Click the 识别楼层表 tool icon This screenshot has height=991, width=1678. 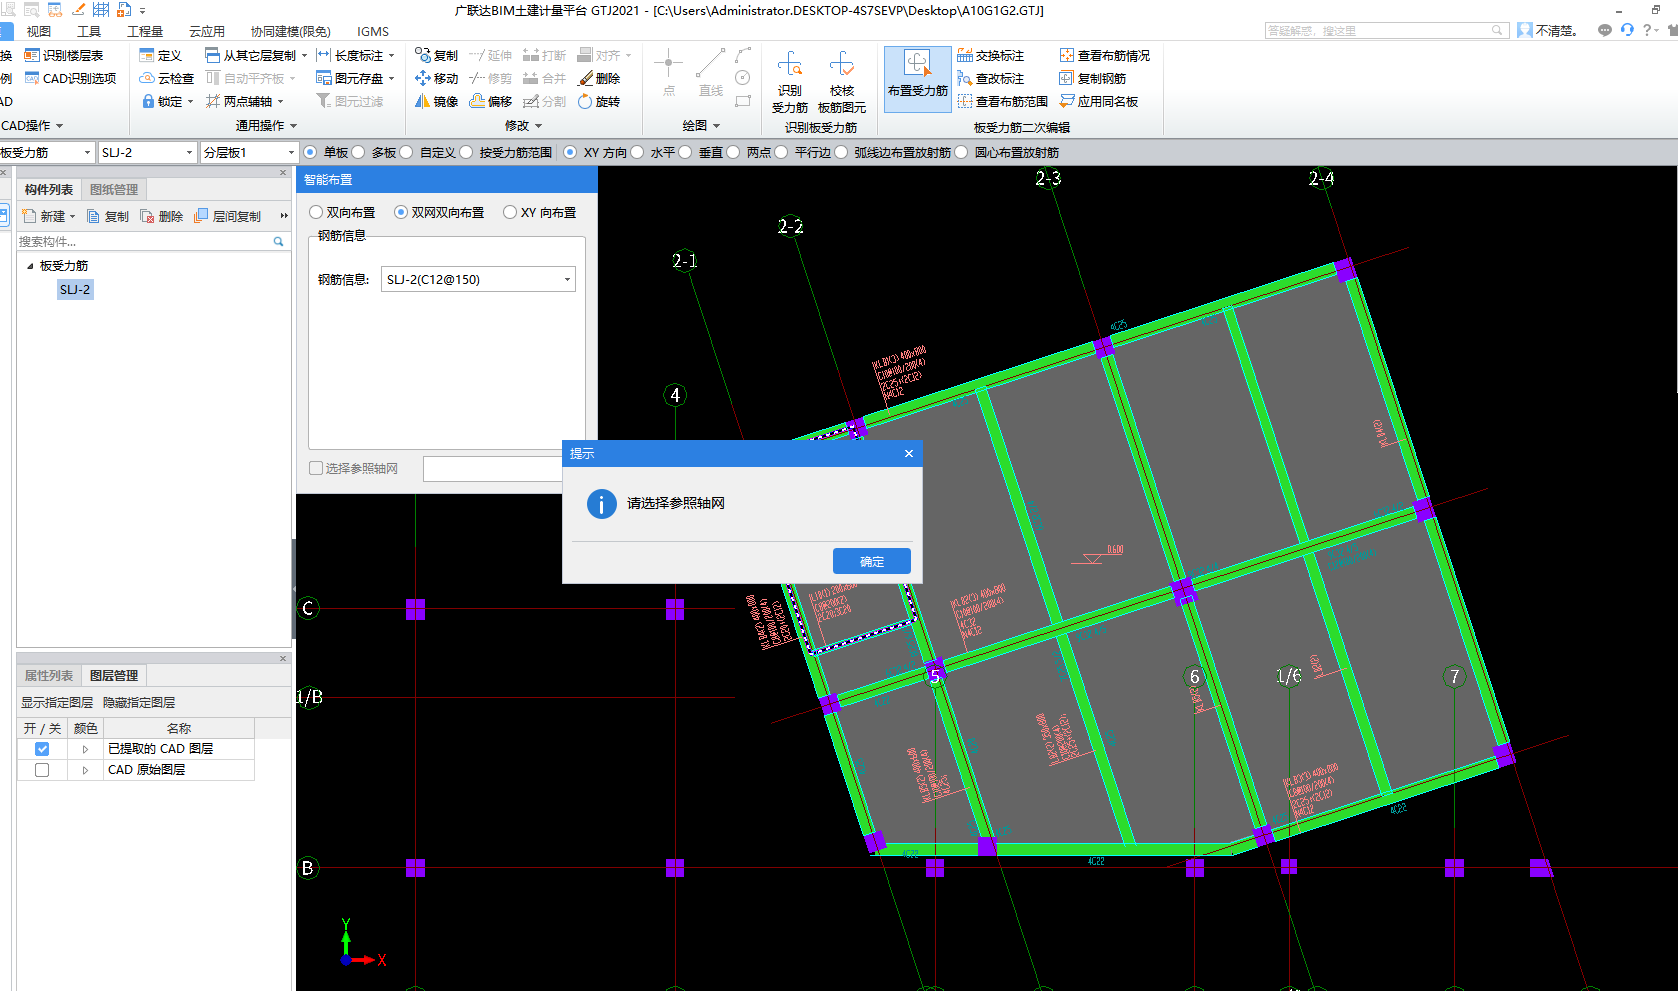coord(32,55)
